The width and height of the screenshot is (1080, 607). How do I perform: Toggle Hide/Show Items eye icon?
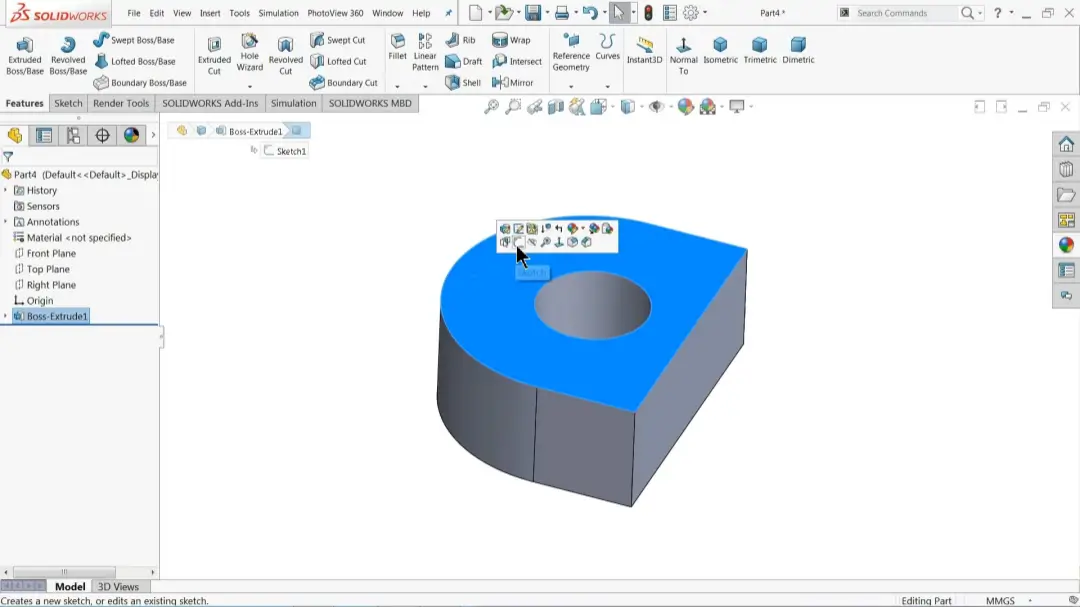coord(654,107)
